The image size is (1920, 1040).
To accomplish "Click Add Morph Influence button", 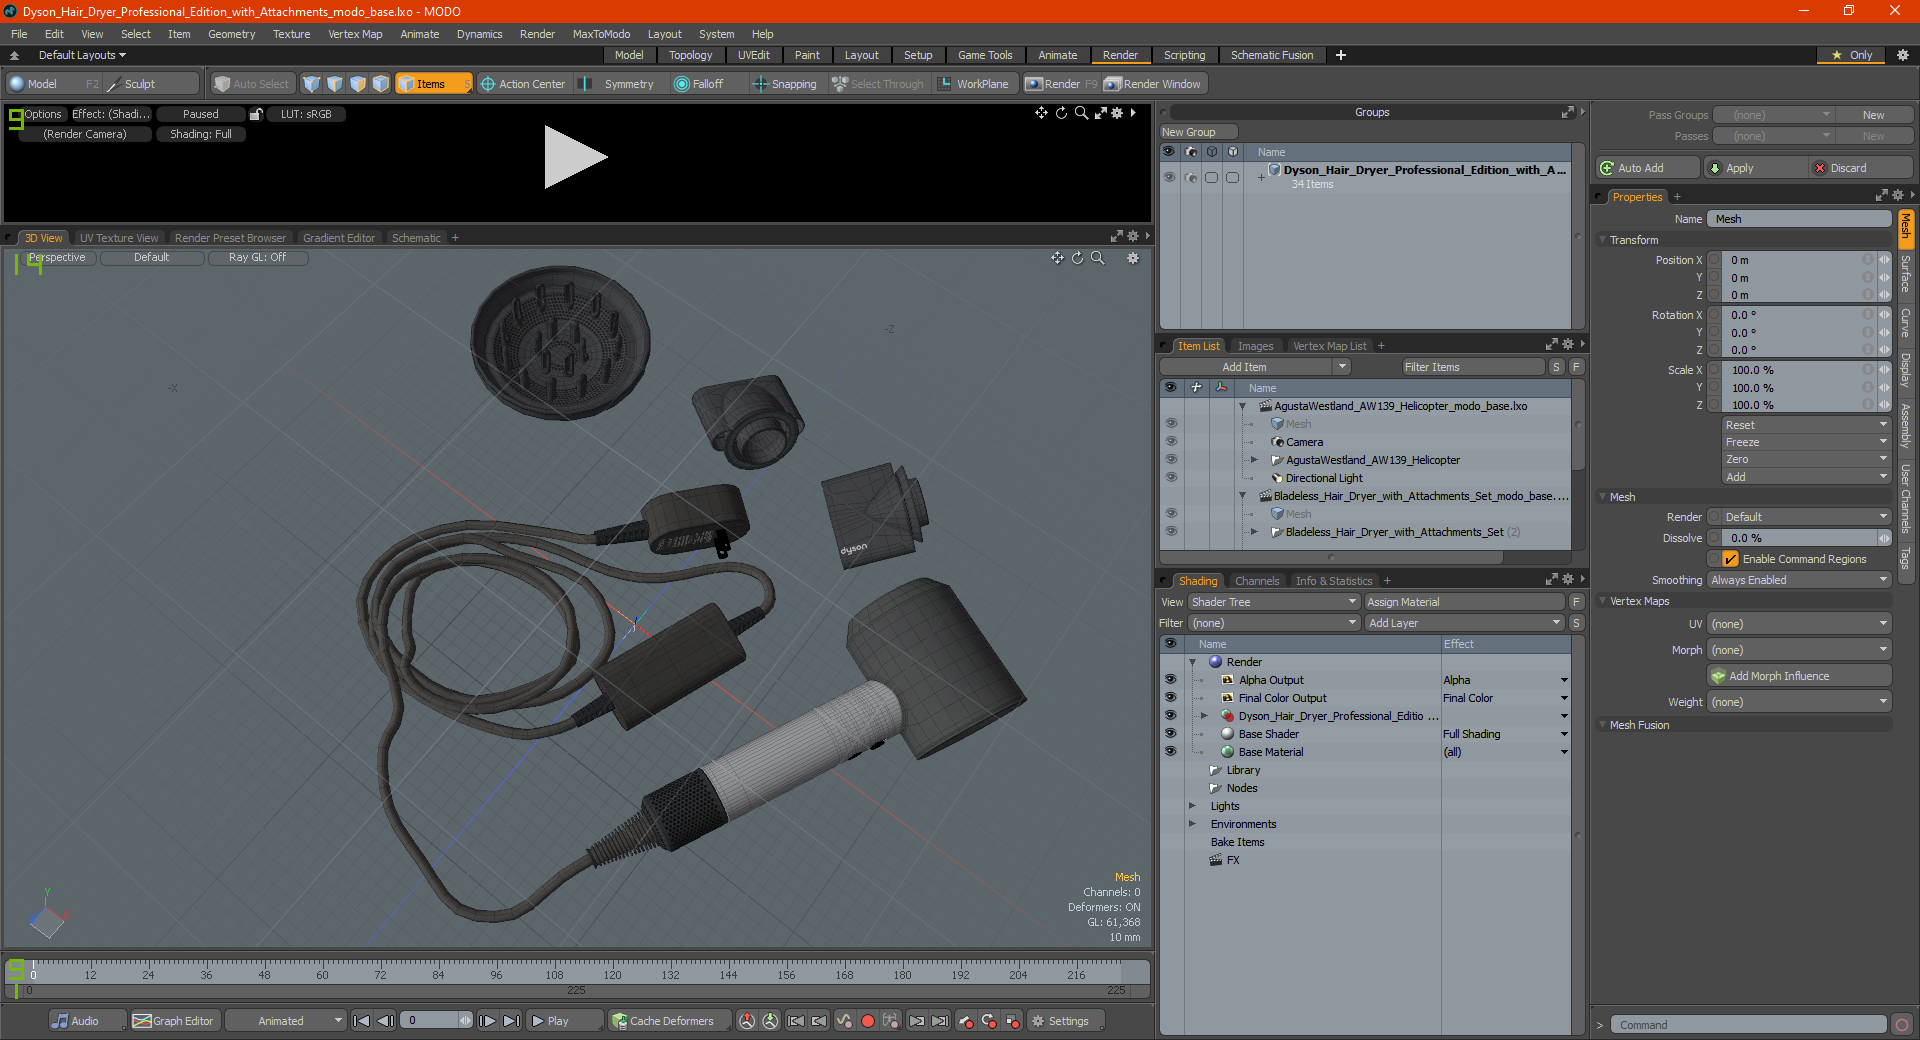I will [1799, 676].
